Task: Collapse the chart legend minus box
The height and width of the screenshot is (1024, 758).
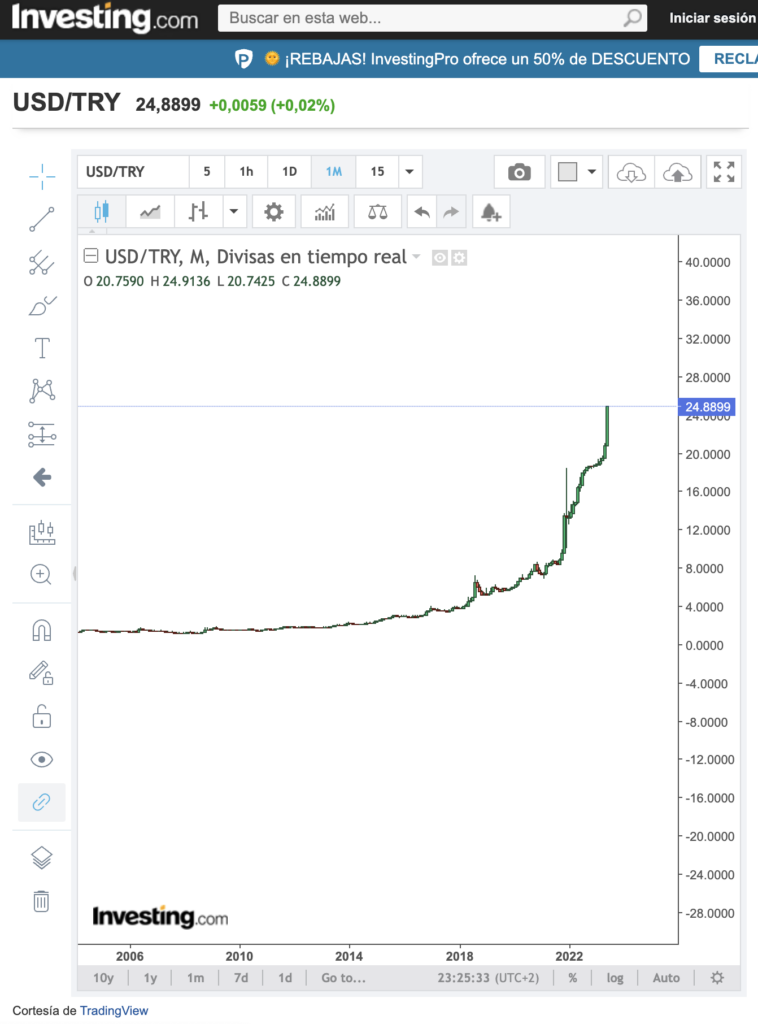Action: pos(91,255)
